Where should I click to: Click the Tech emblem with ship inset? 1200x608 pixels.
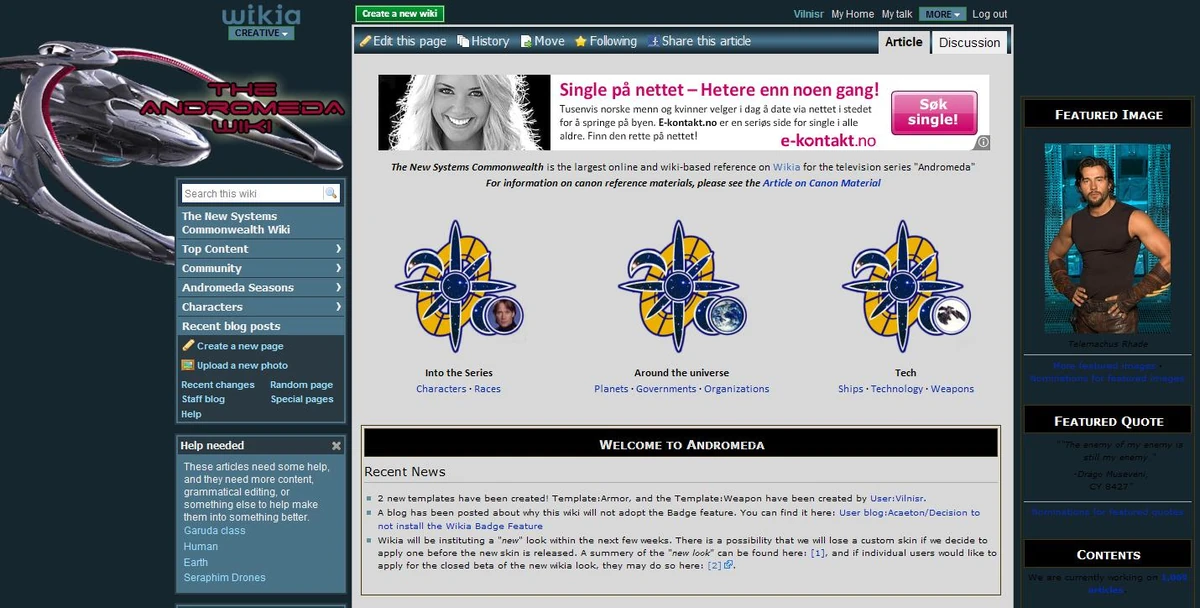point(903,285)
